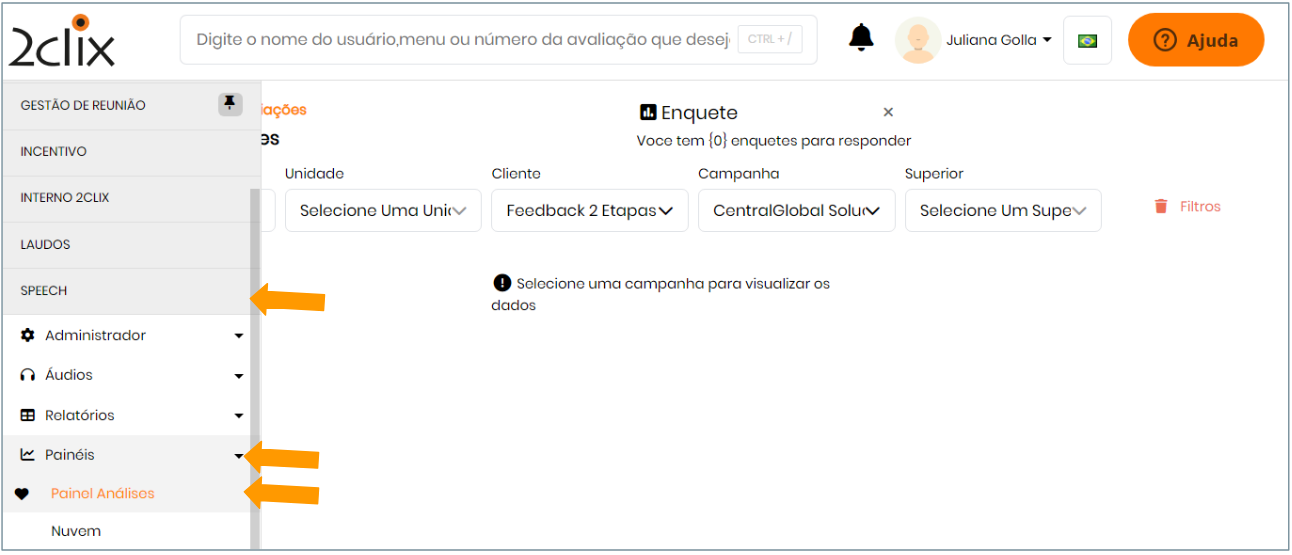The width and height of the screenshot is (1292, 555).
Task: Click the Enquete poll chart icon
Action: pos(648,112)
